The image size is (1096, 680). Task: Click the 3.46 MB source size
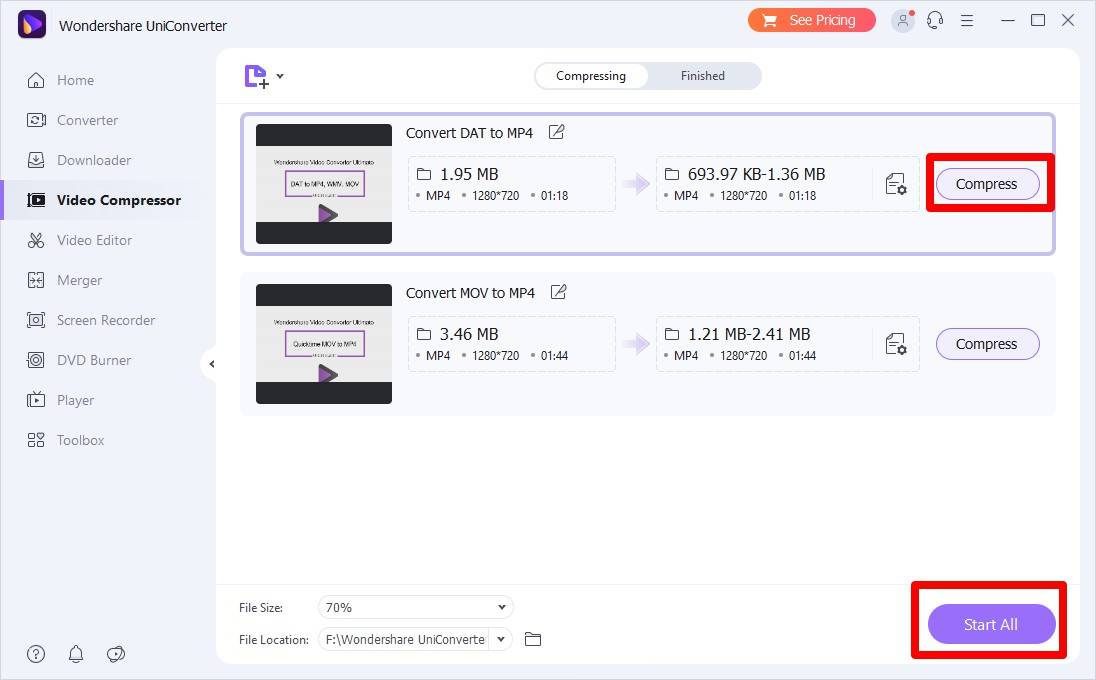[469, 334]
